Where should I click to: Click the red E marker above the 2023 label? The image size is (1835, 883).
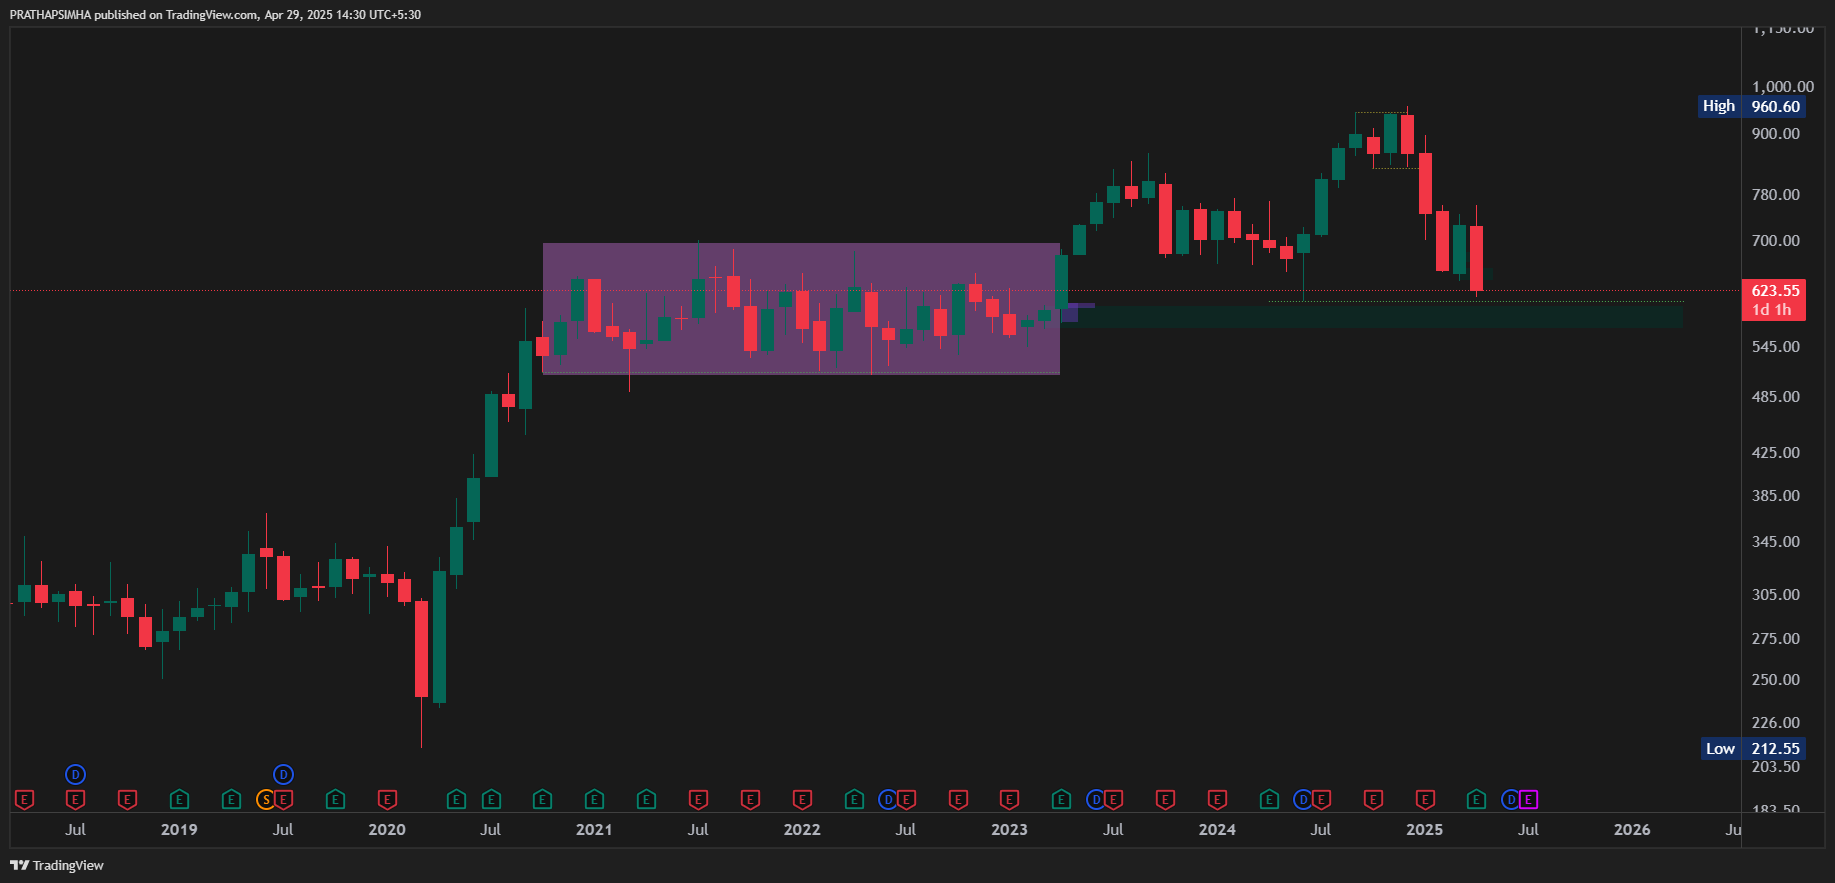[x=1009, y=799]
